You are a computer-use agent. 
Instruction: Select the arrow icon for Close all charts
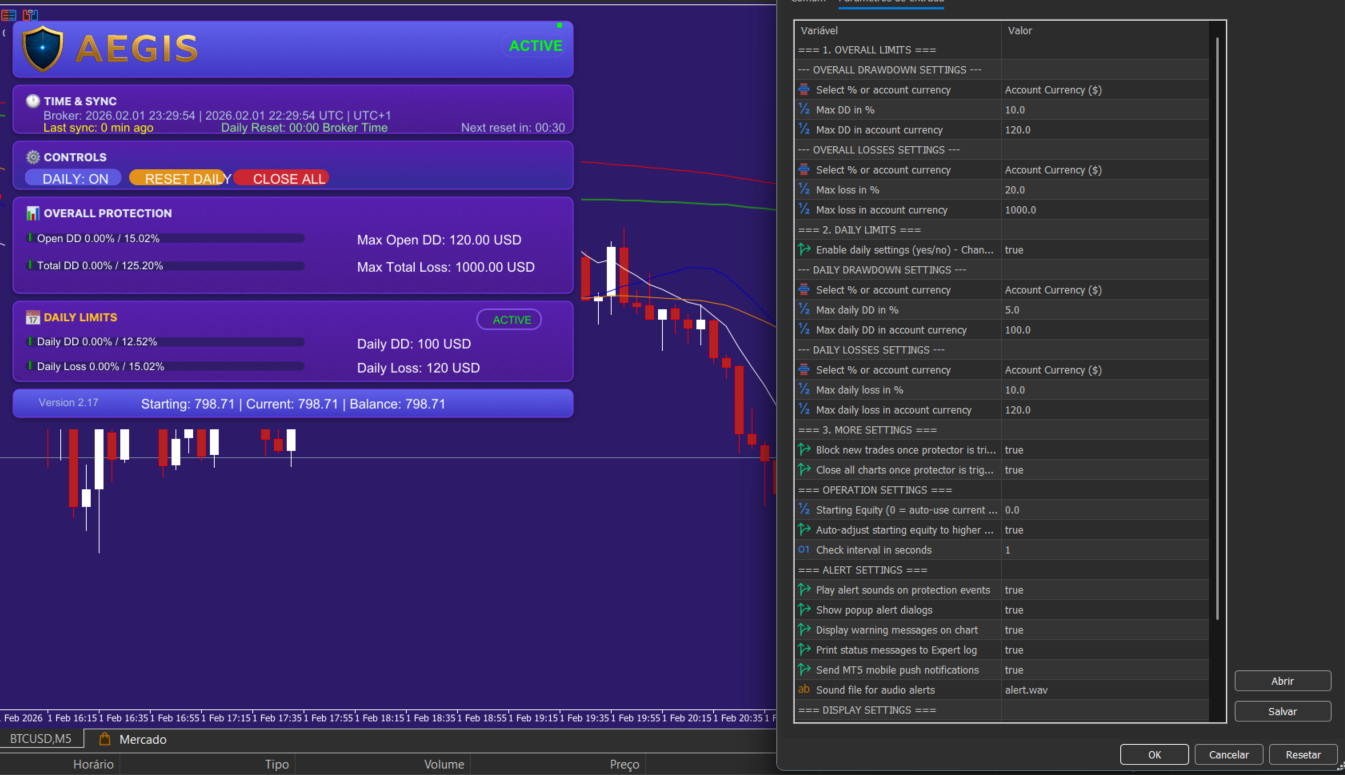804,470
